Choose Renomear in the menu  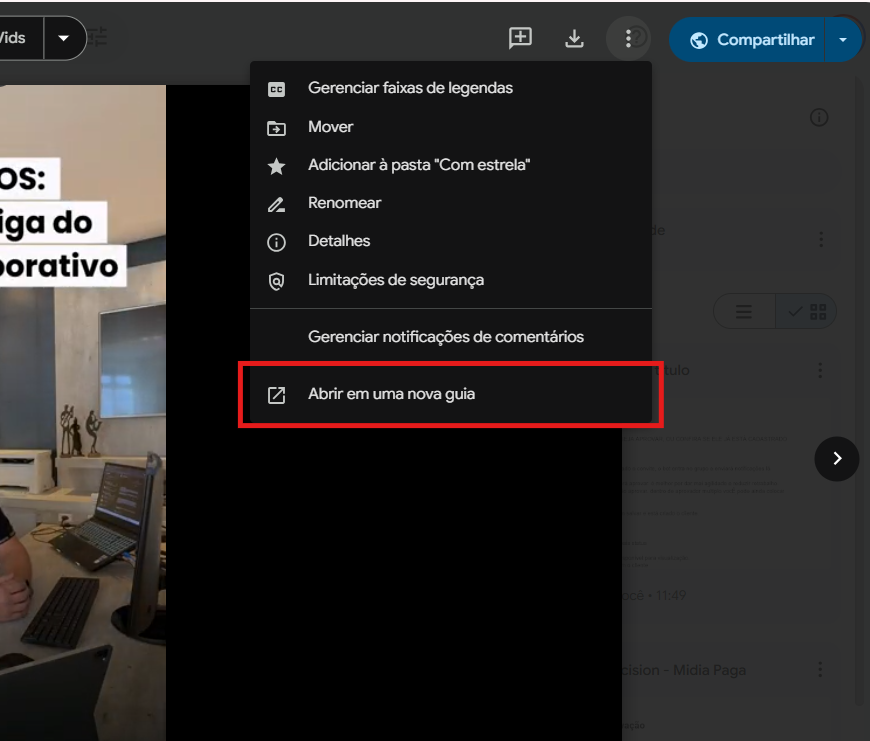pos(344,203)
